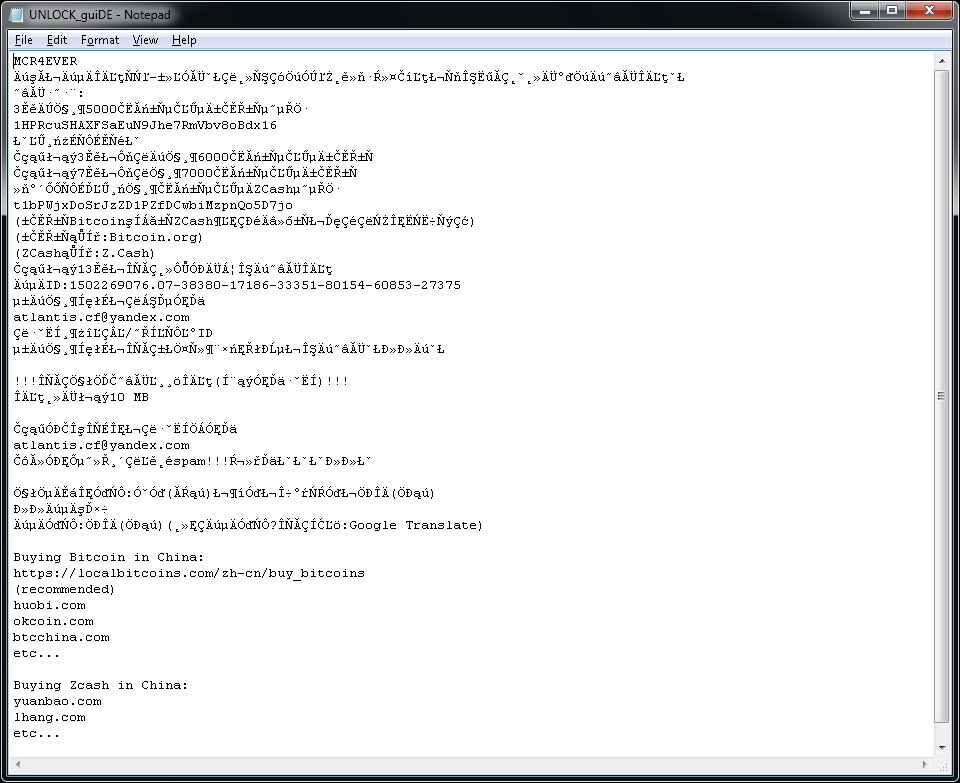Click the line containing 'spam!!!'
960x783 pixels.
pos(192,461)
